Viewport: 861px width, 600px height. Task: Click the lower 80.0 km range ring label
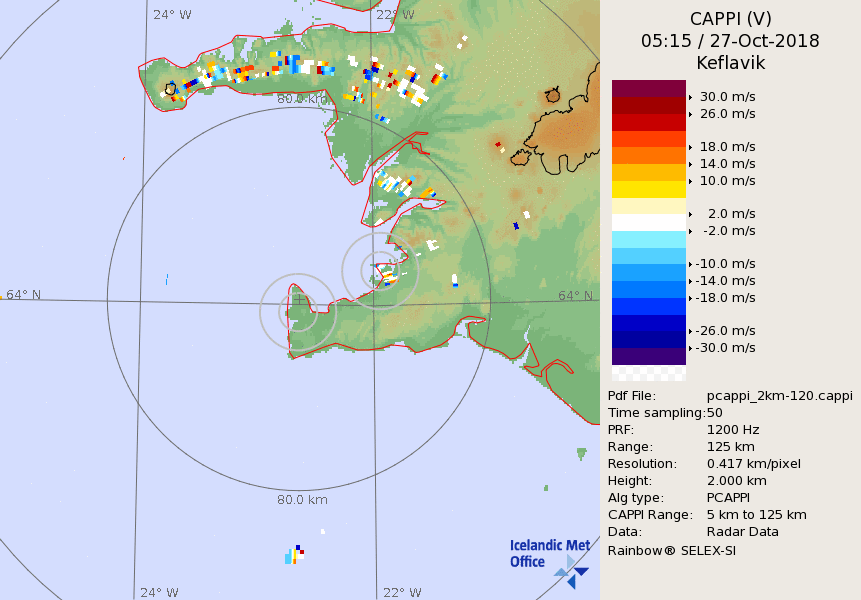pyautogui.click(x=302, y=500)
